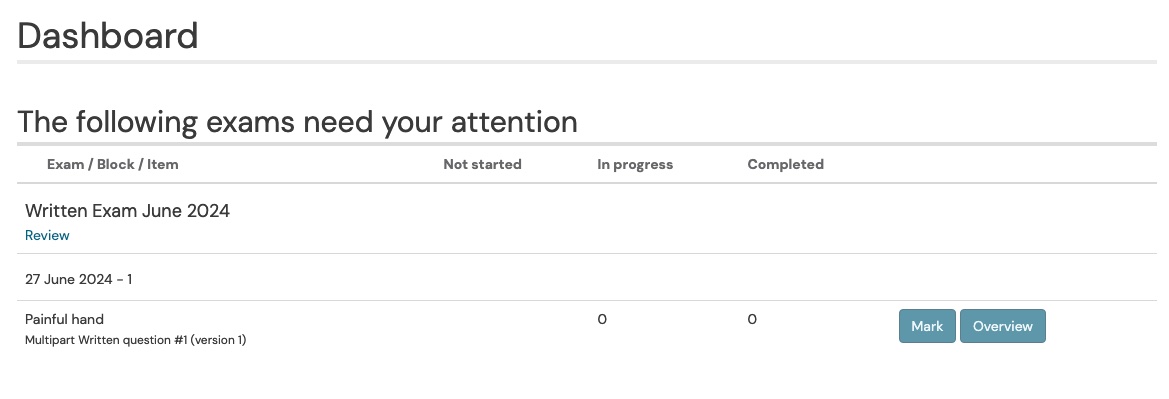Select the In progress count for Painful hand
The image size is (1169, 399).
point(602,319)
